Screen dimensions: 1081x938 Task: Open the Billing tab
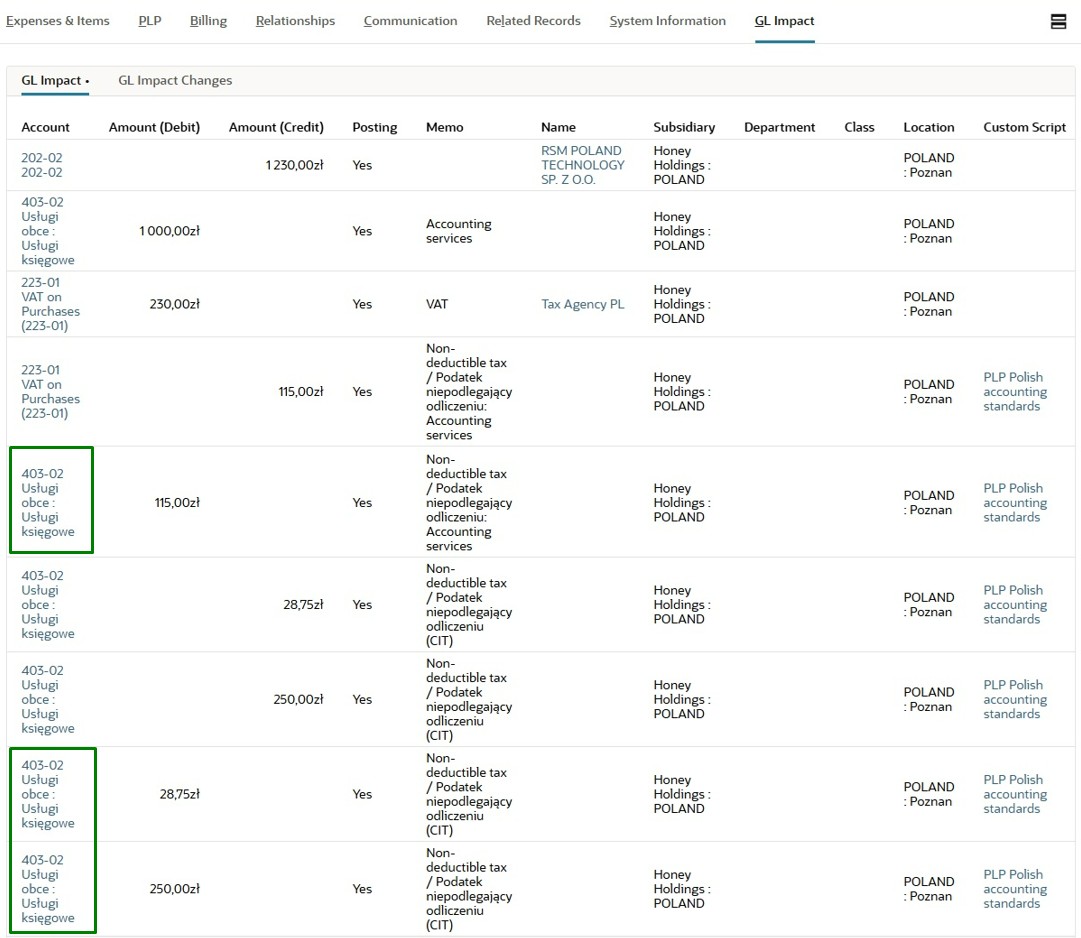pyautogui.click(x=208, y=21)
